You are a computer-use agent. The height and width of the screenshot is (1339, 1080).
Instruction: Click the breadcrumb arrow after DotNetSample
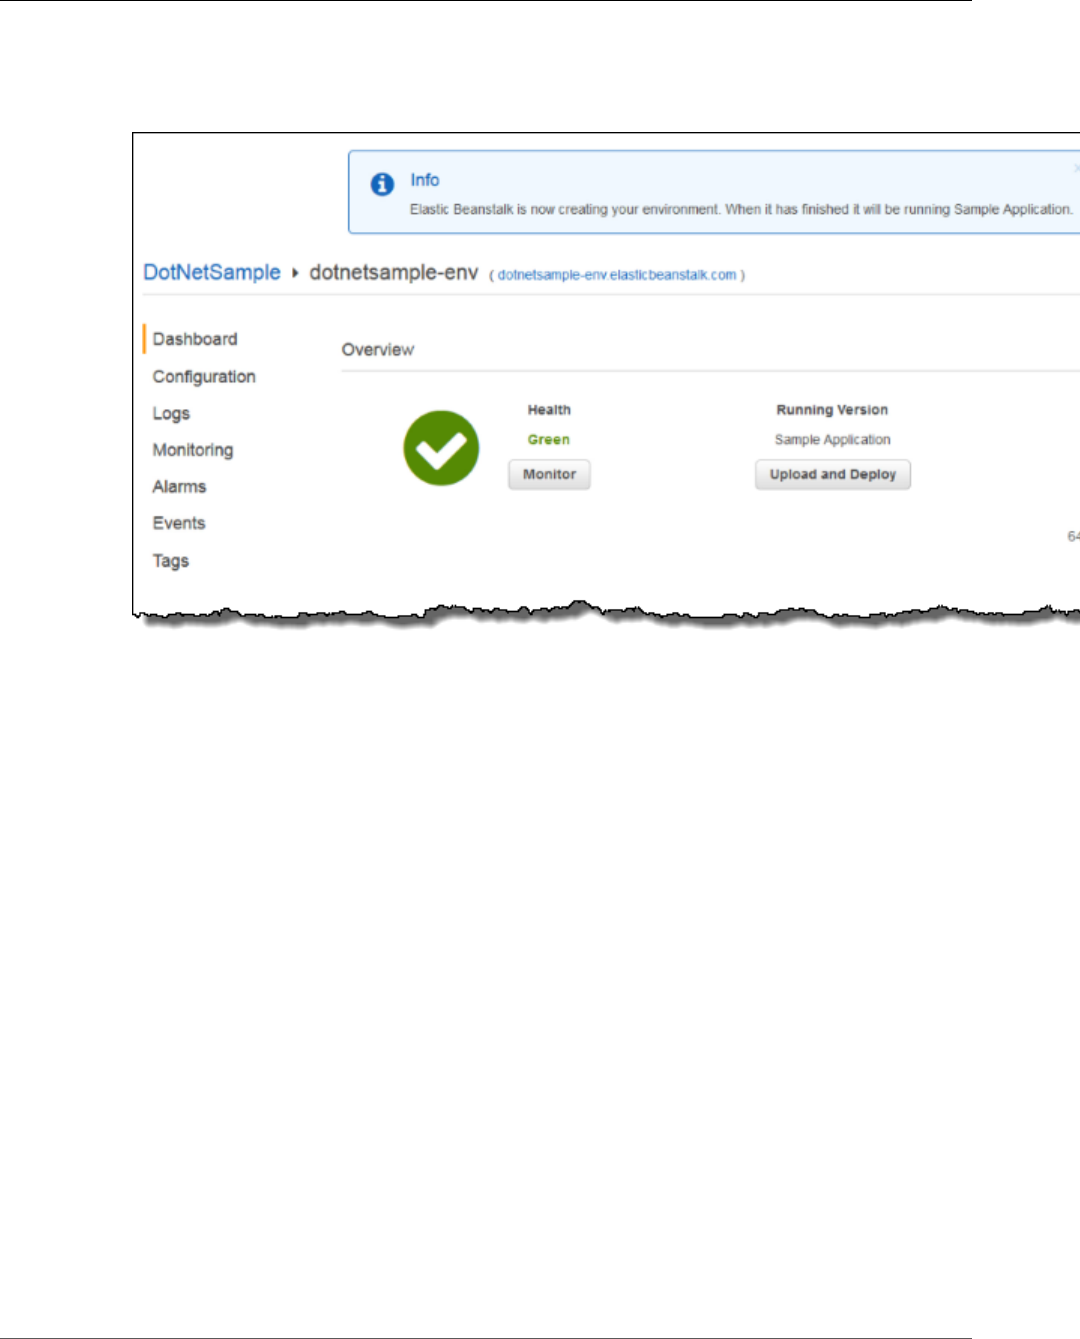coord(295,272)
